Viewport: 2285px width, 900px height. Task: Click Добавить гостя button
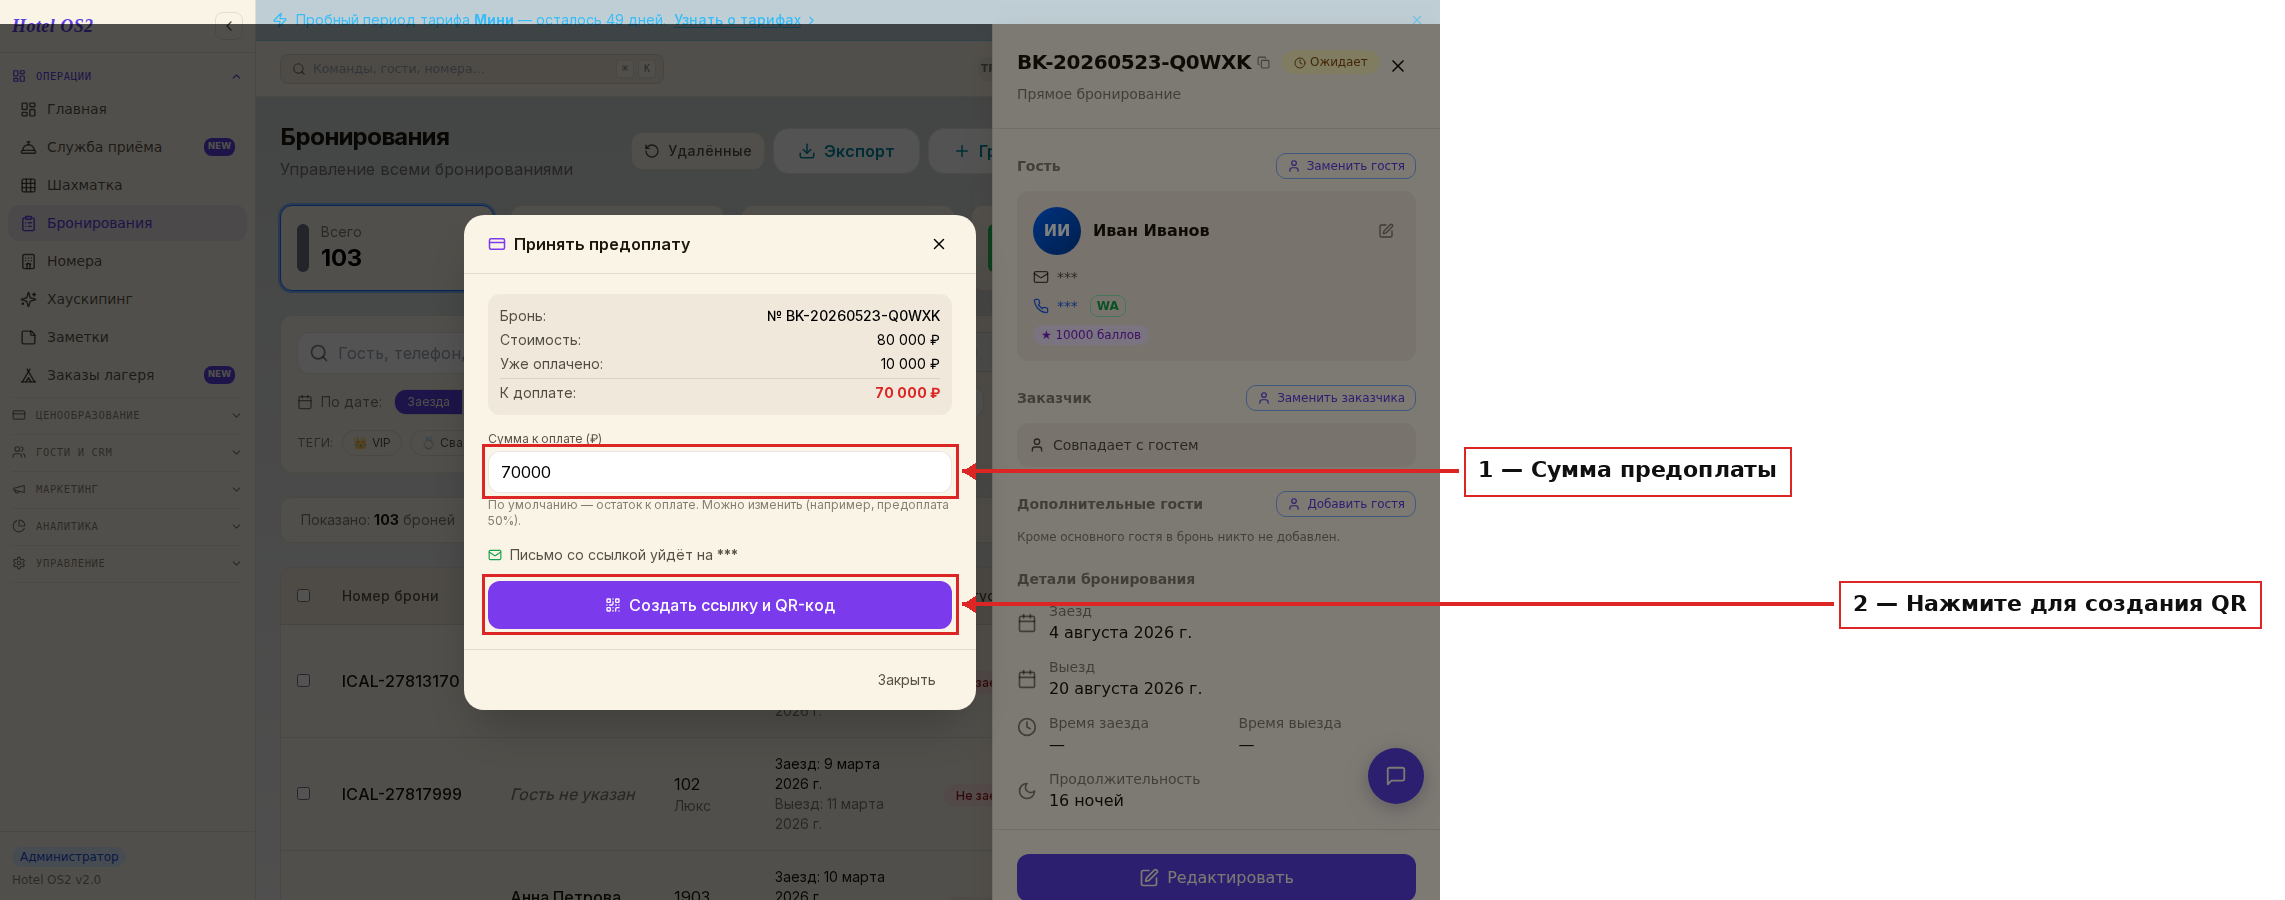[1346, 504]
